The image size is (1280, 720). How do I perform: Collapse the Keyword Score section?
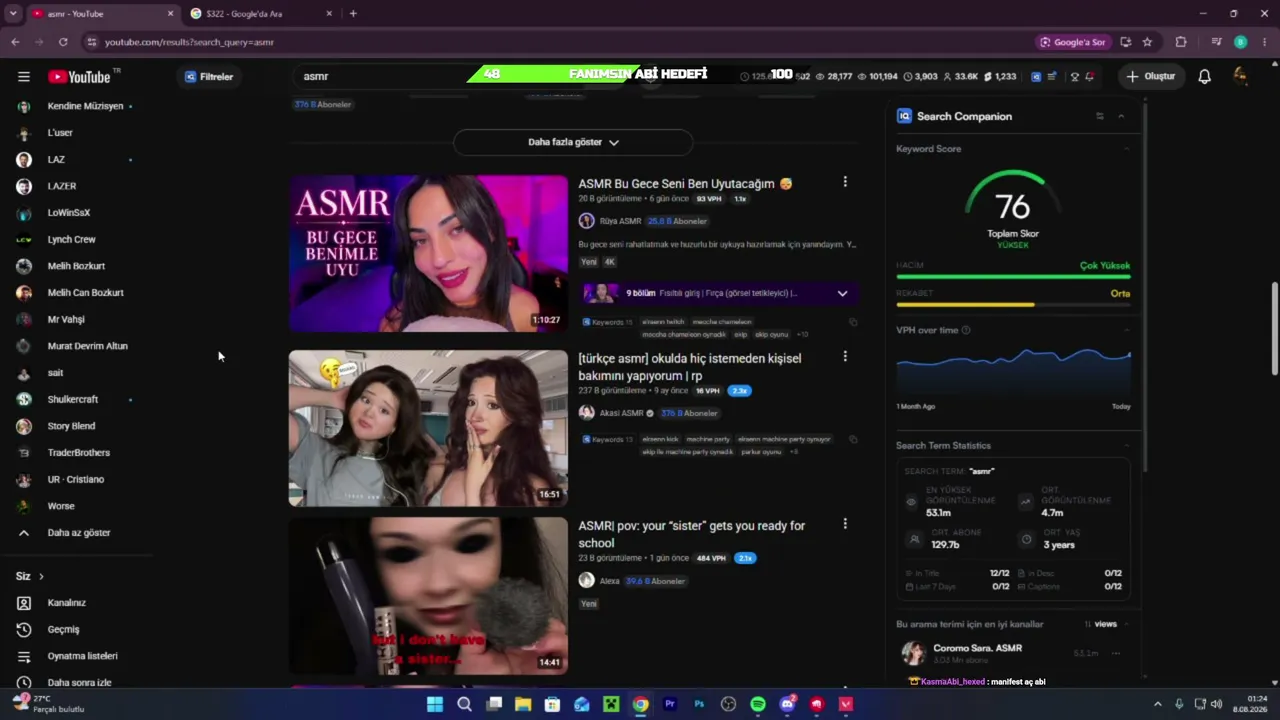1126,149
